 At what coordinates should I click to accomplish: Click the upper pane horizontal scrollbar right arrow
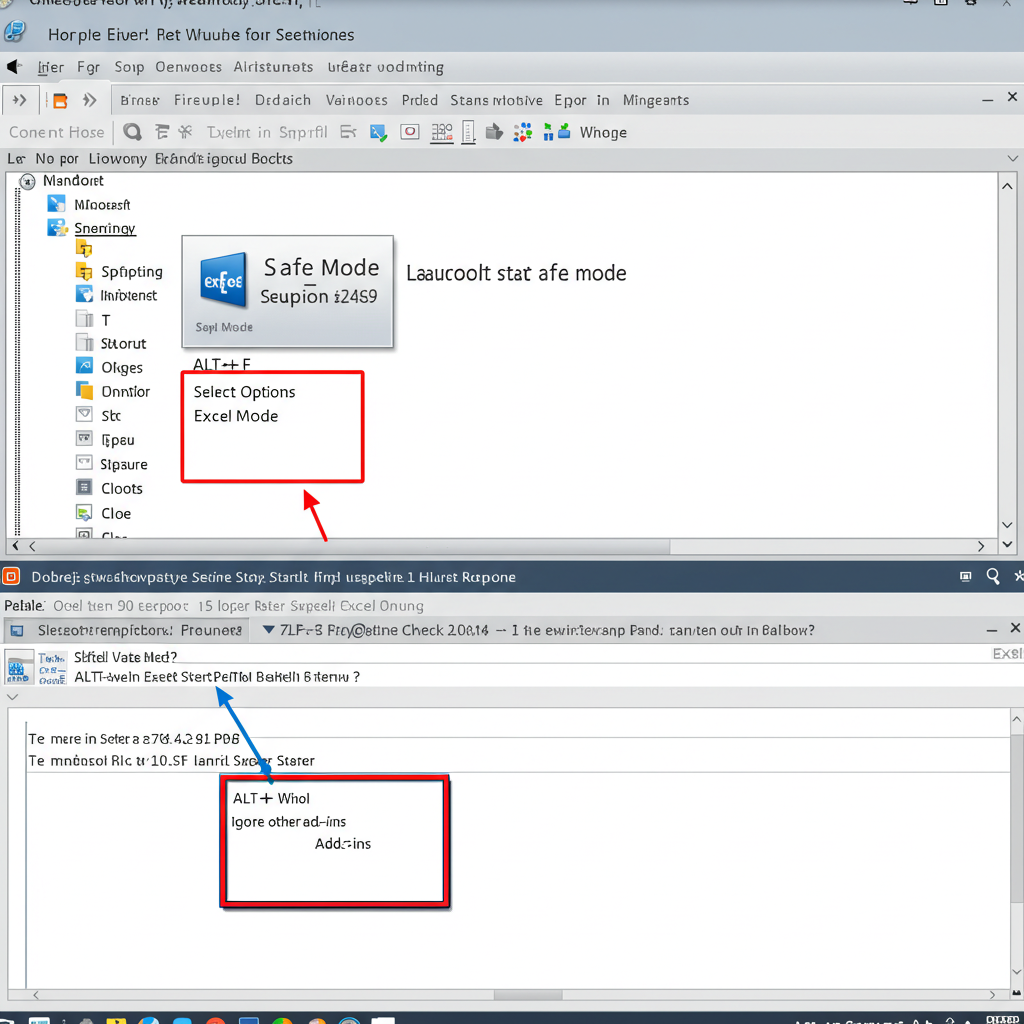981,546
